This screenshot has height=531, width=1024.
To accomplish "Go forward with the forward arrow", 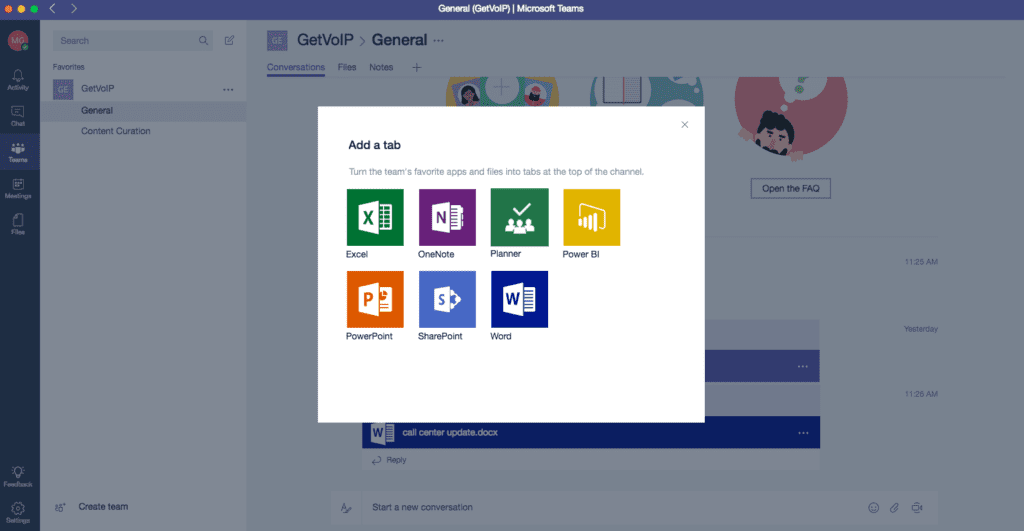I will pos(74,8).
